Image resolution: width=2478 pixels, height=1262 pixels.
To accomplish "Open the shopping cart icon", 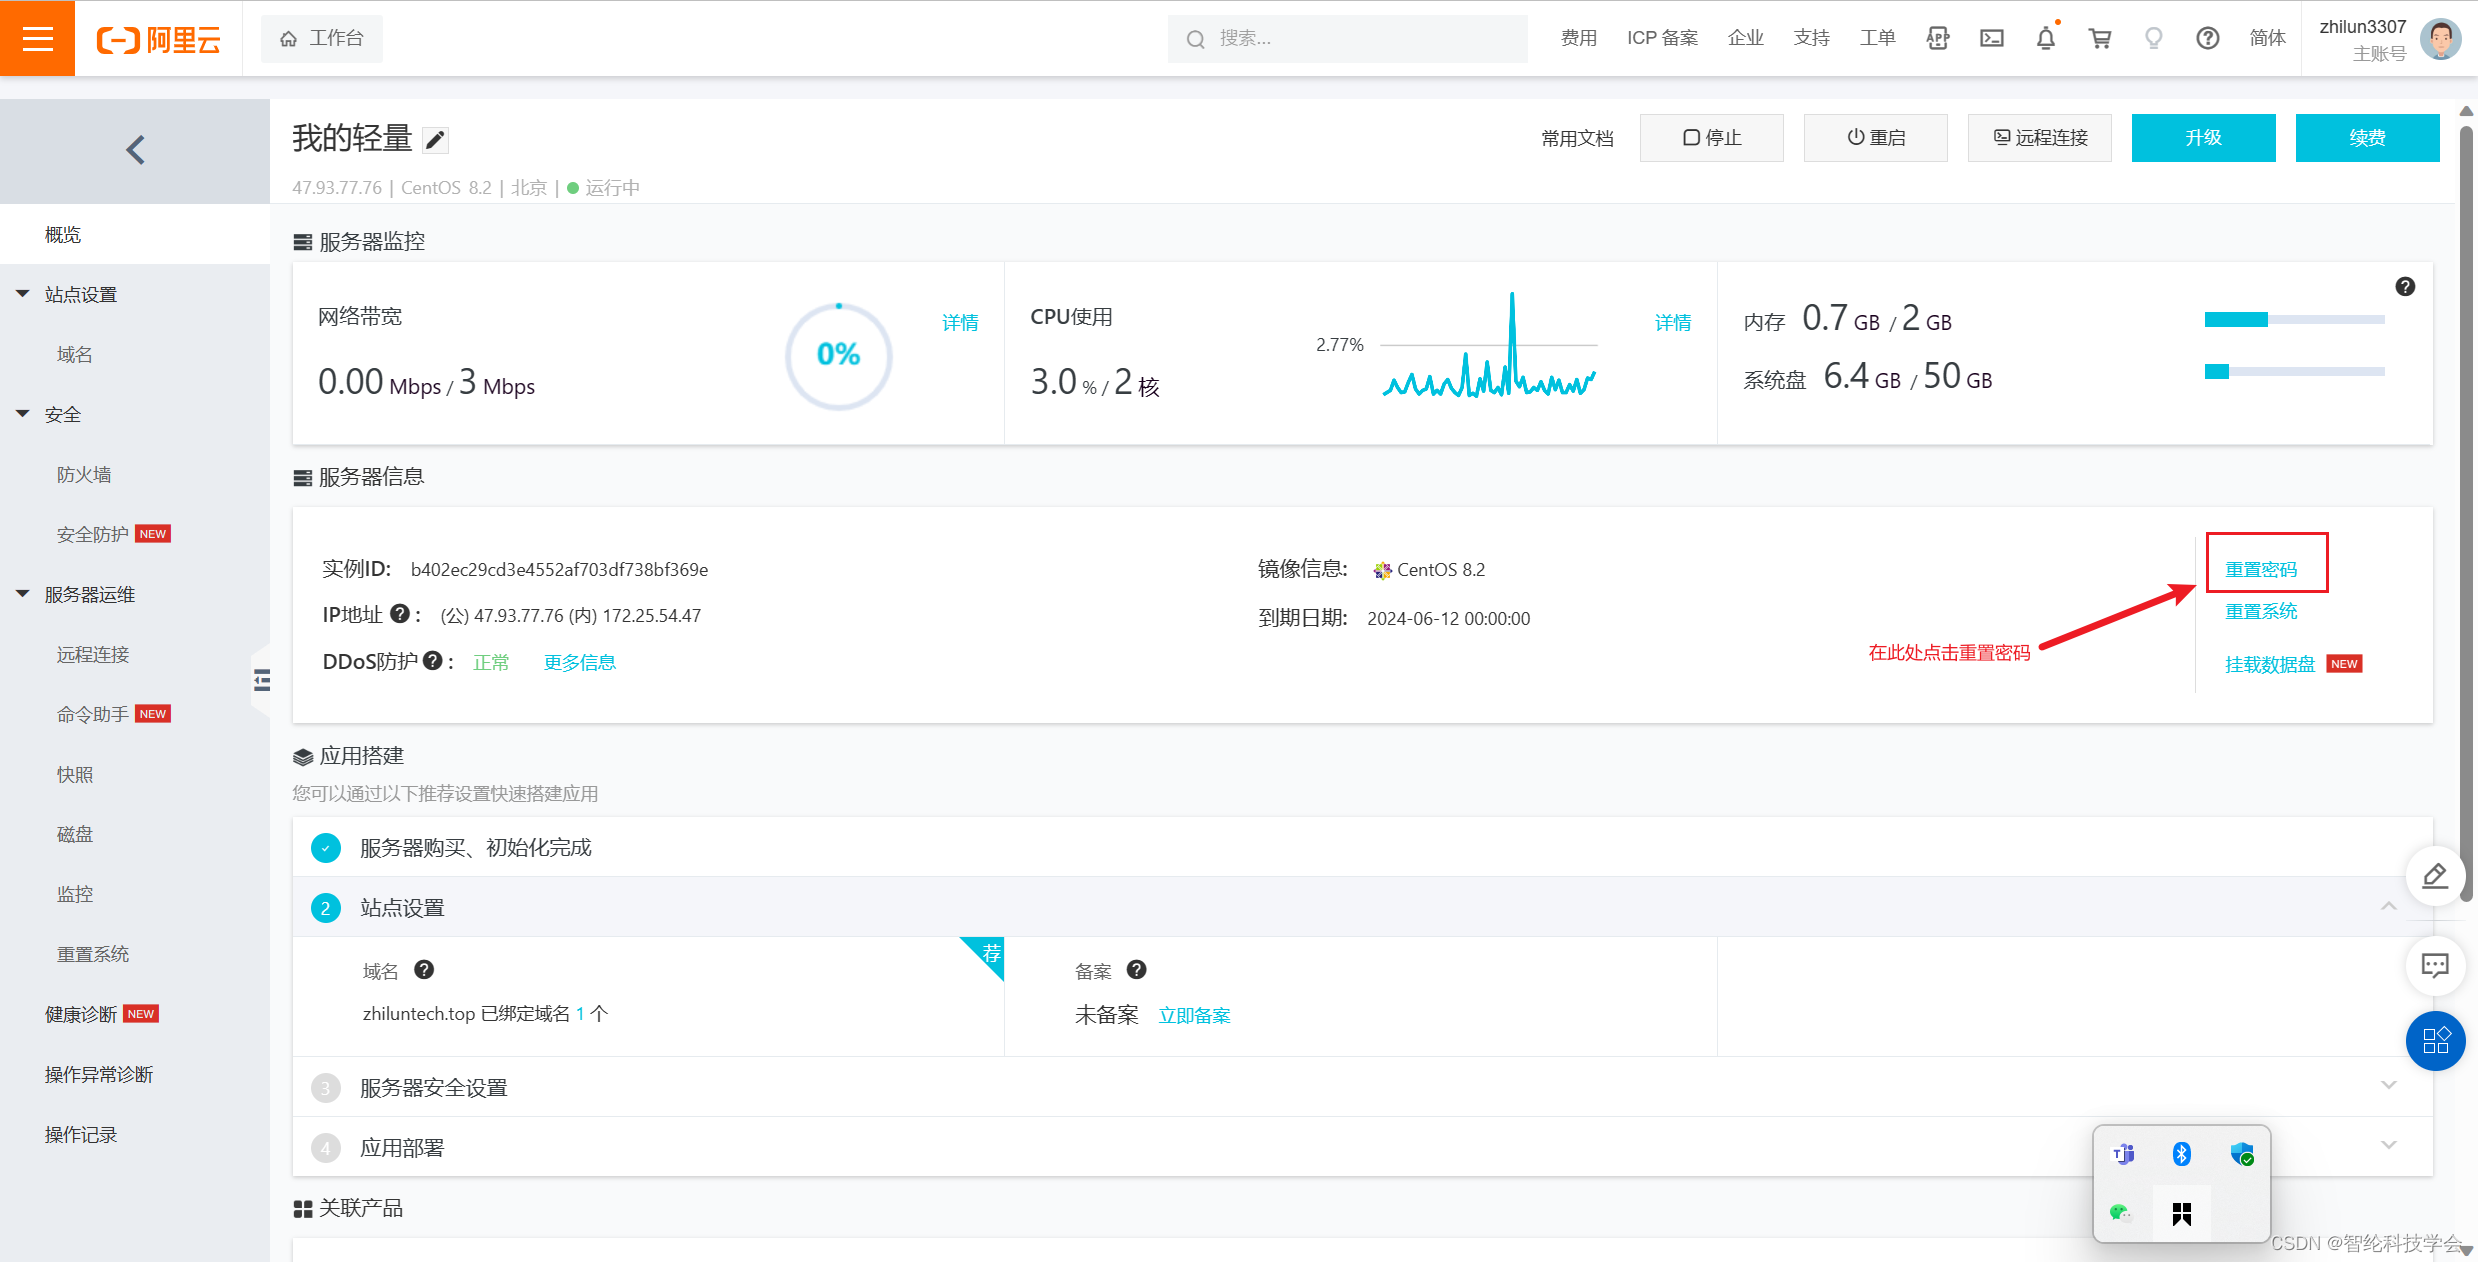I will [x=2099, y=38].
